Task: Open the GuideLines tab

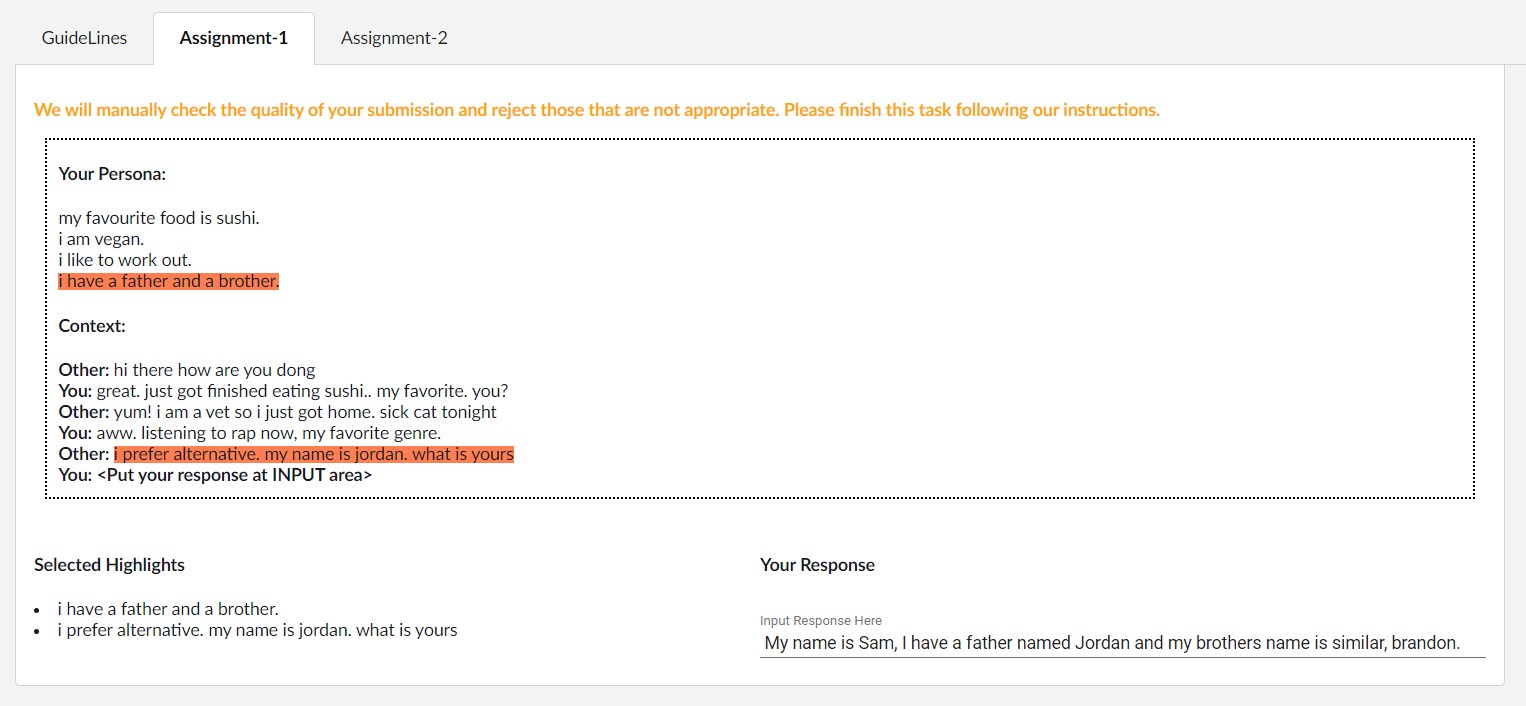Action: (x=84, y=38)
